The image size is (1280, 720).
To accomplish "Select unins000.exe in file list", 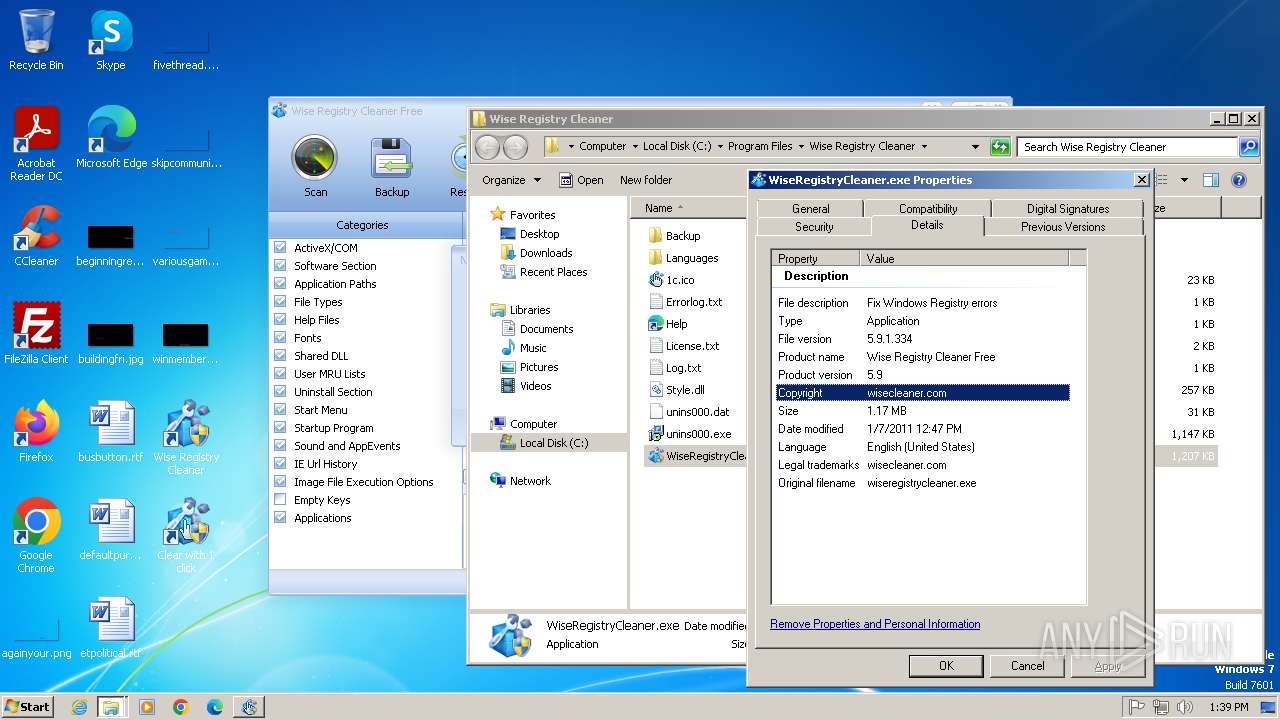I will (698, 434).
